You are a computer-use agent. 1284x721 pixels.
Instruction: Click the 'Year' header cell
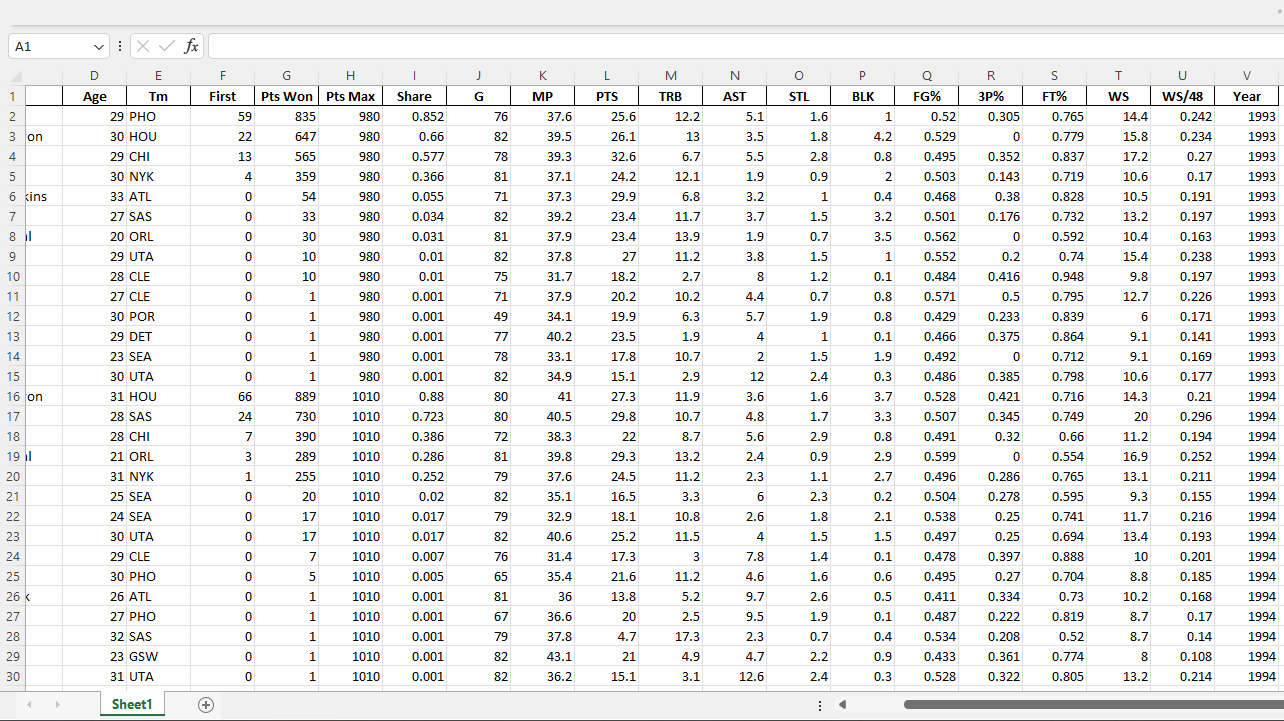(x=1246, y=96)
